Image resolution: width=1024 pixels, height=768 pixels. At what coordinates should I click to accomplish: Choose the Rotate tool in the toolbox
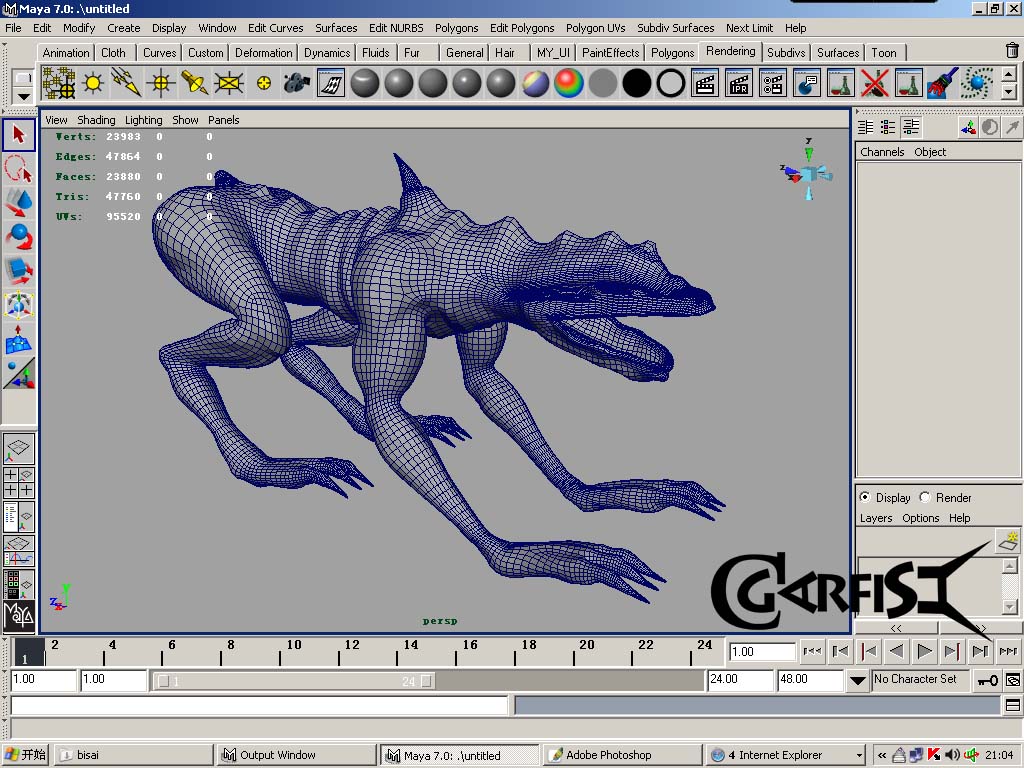pyautogui.click(x=18, y=236)
